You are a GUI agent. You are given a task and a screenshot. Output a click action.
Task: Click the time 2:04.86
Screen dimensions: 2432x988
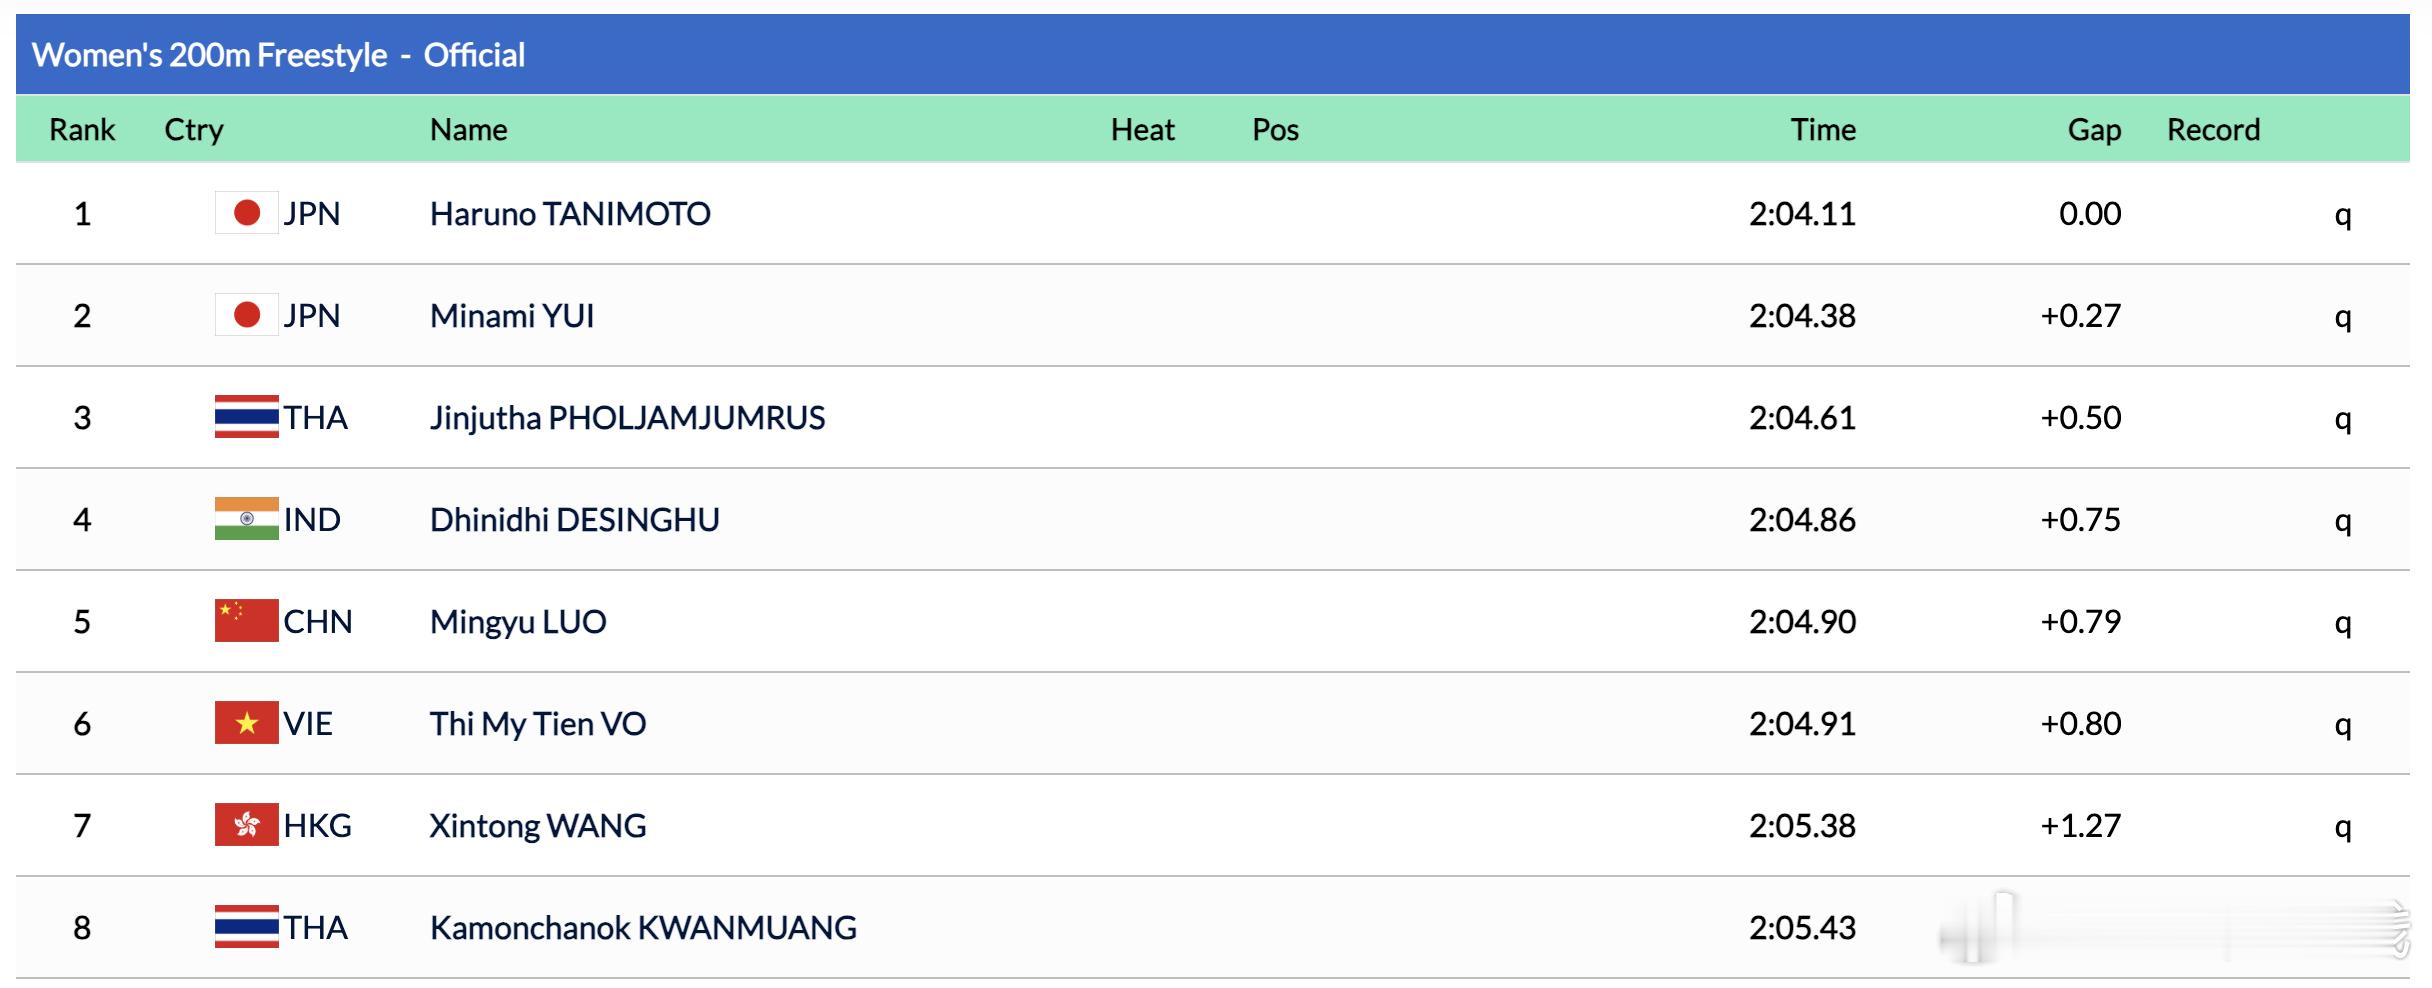pyautogui.click(x=1802, y=520)
